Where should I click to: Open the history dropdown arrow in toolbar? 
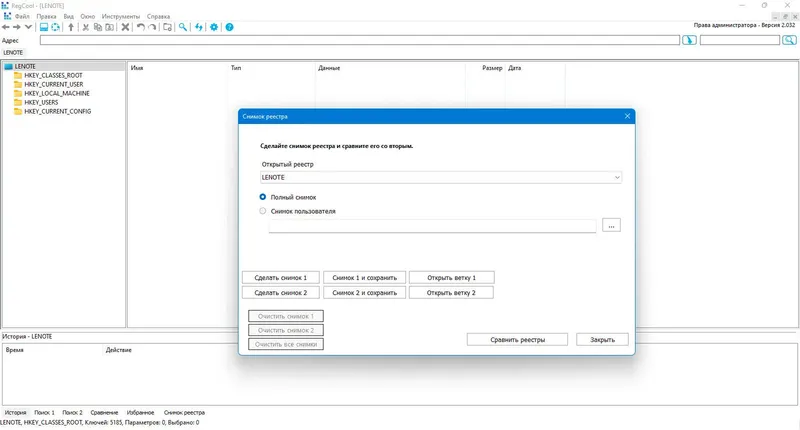29,27
